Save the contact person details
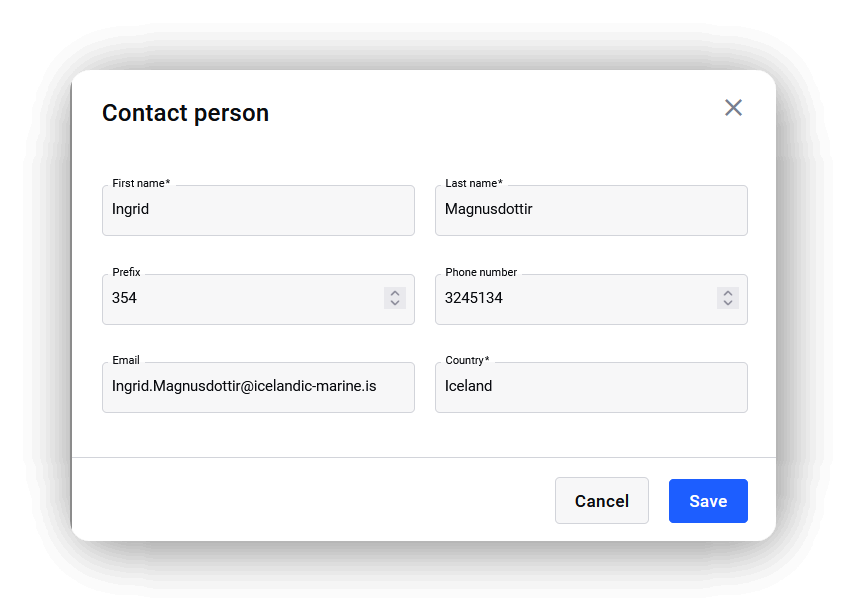This screenshot has width=851, height=616. tap(708, 500)
